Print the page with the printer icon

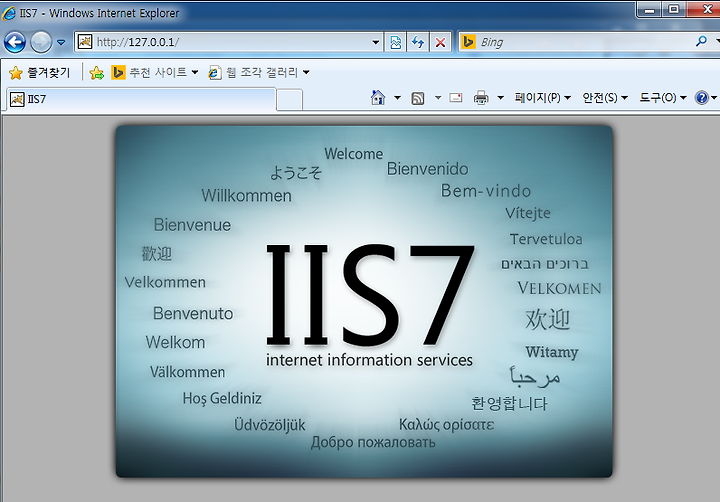[481, 98]
